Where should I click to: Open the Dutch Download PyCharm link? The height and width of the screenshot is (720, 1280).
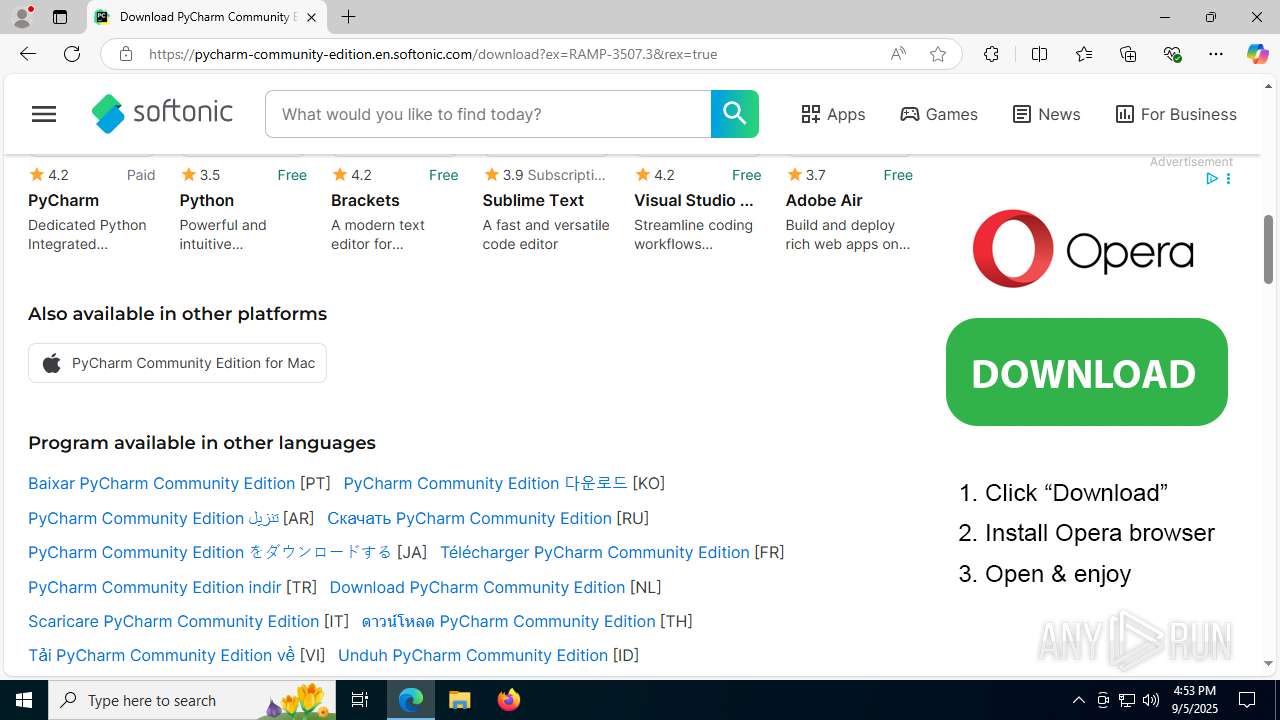click(477, 587)
